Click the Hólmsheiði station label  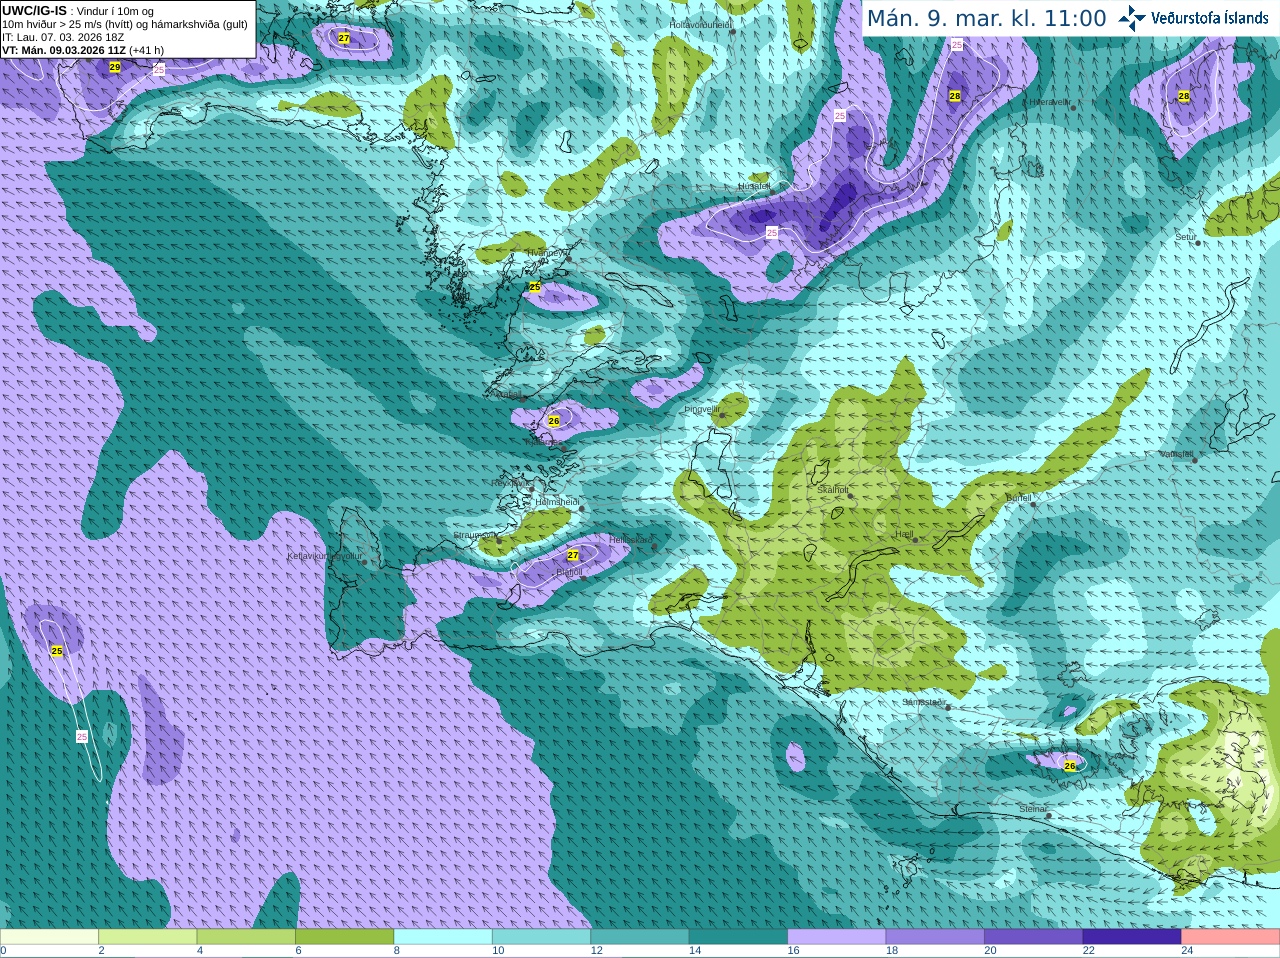point(557,502)
